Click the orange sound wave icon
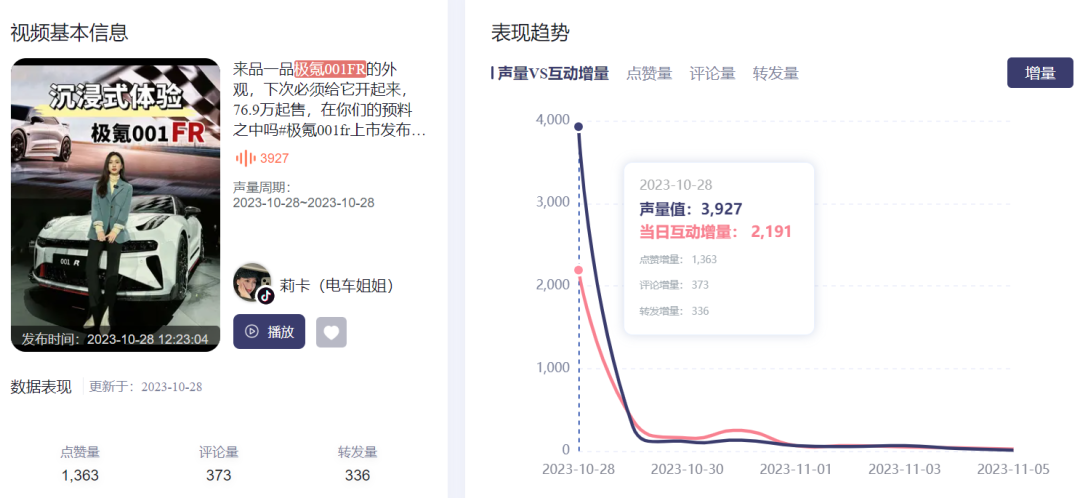Screen dimensions: 1080x498 pos(245,158)
